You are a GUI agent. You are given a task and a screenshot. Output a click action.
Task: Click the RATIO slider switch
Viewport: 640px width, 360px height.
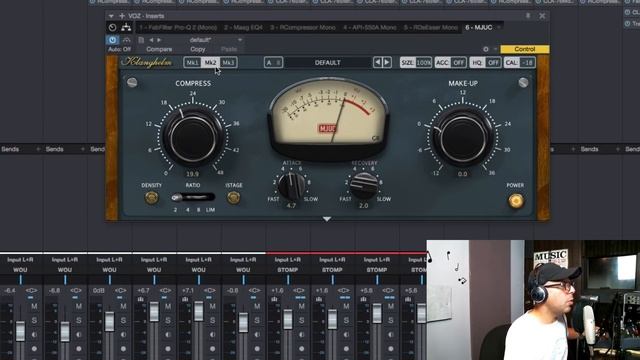pos(193,198)
